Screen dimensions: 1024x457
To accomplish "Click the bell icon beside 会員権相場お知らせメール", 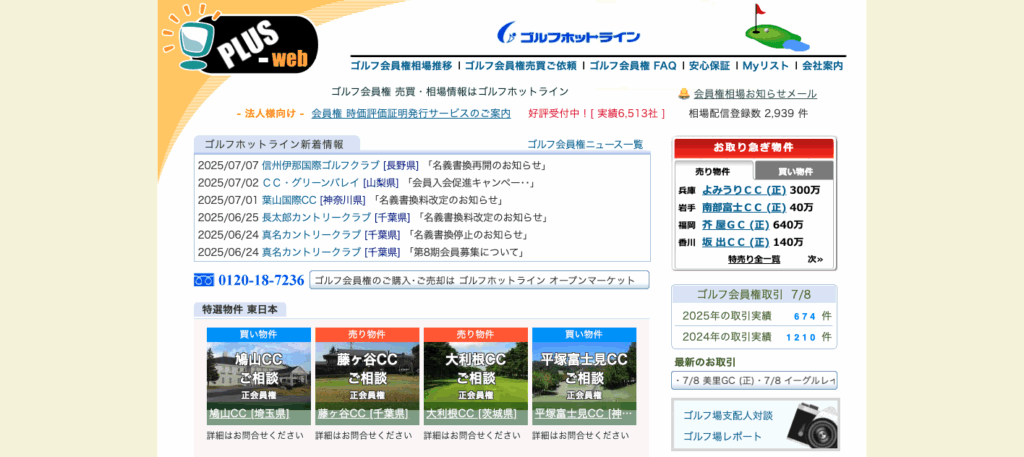I will pos(684,93).
